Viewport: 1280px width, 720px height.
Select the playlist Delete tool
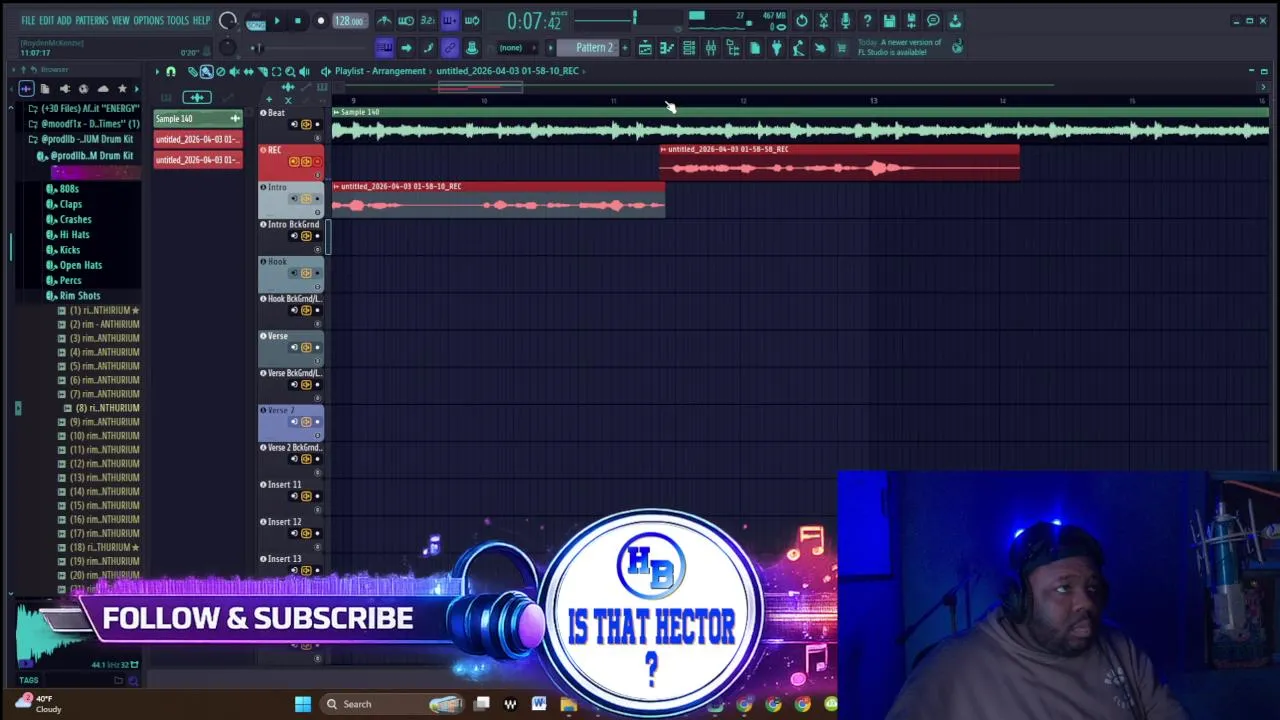(221, 71)
